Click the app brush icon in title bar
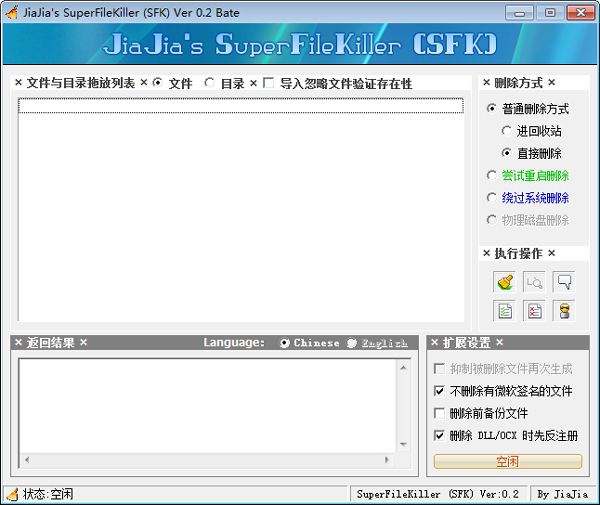Screen dimensions: 600x505 click(11, 13)
